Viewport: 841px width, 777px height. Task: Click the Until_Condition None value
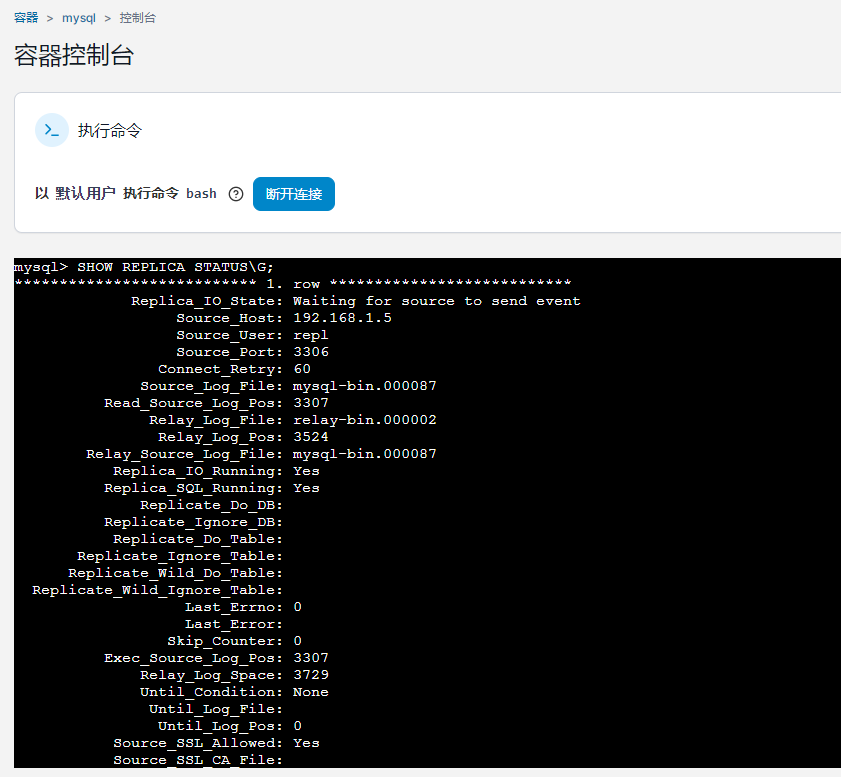[310, 692]
